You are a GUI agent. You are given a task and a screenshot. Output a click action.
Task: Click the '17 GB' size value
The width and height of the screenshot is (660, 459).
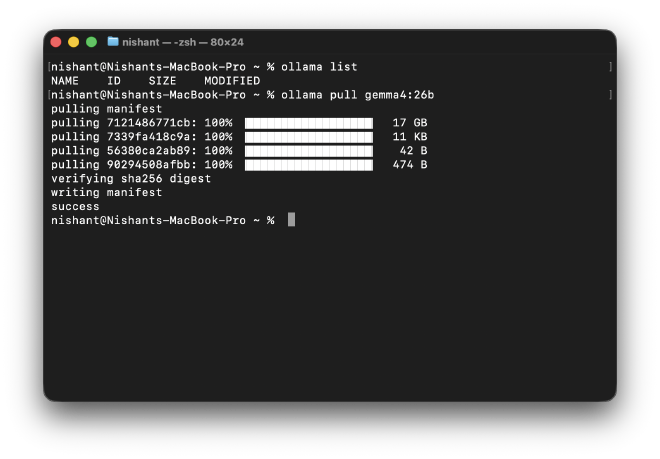tap(410, 123)
